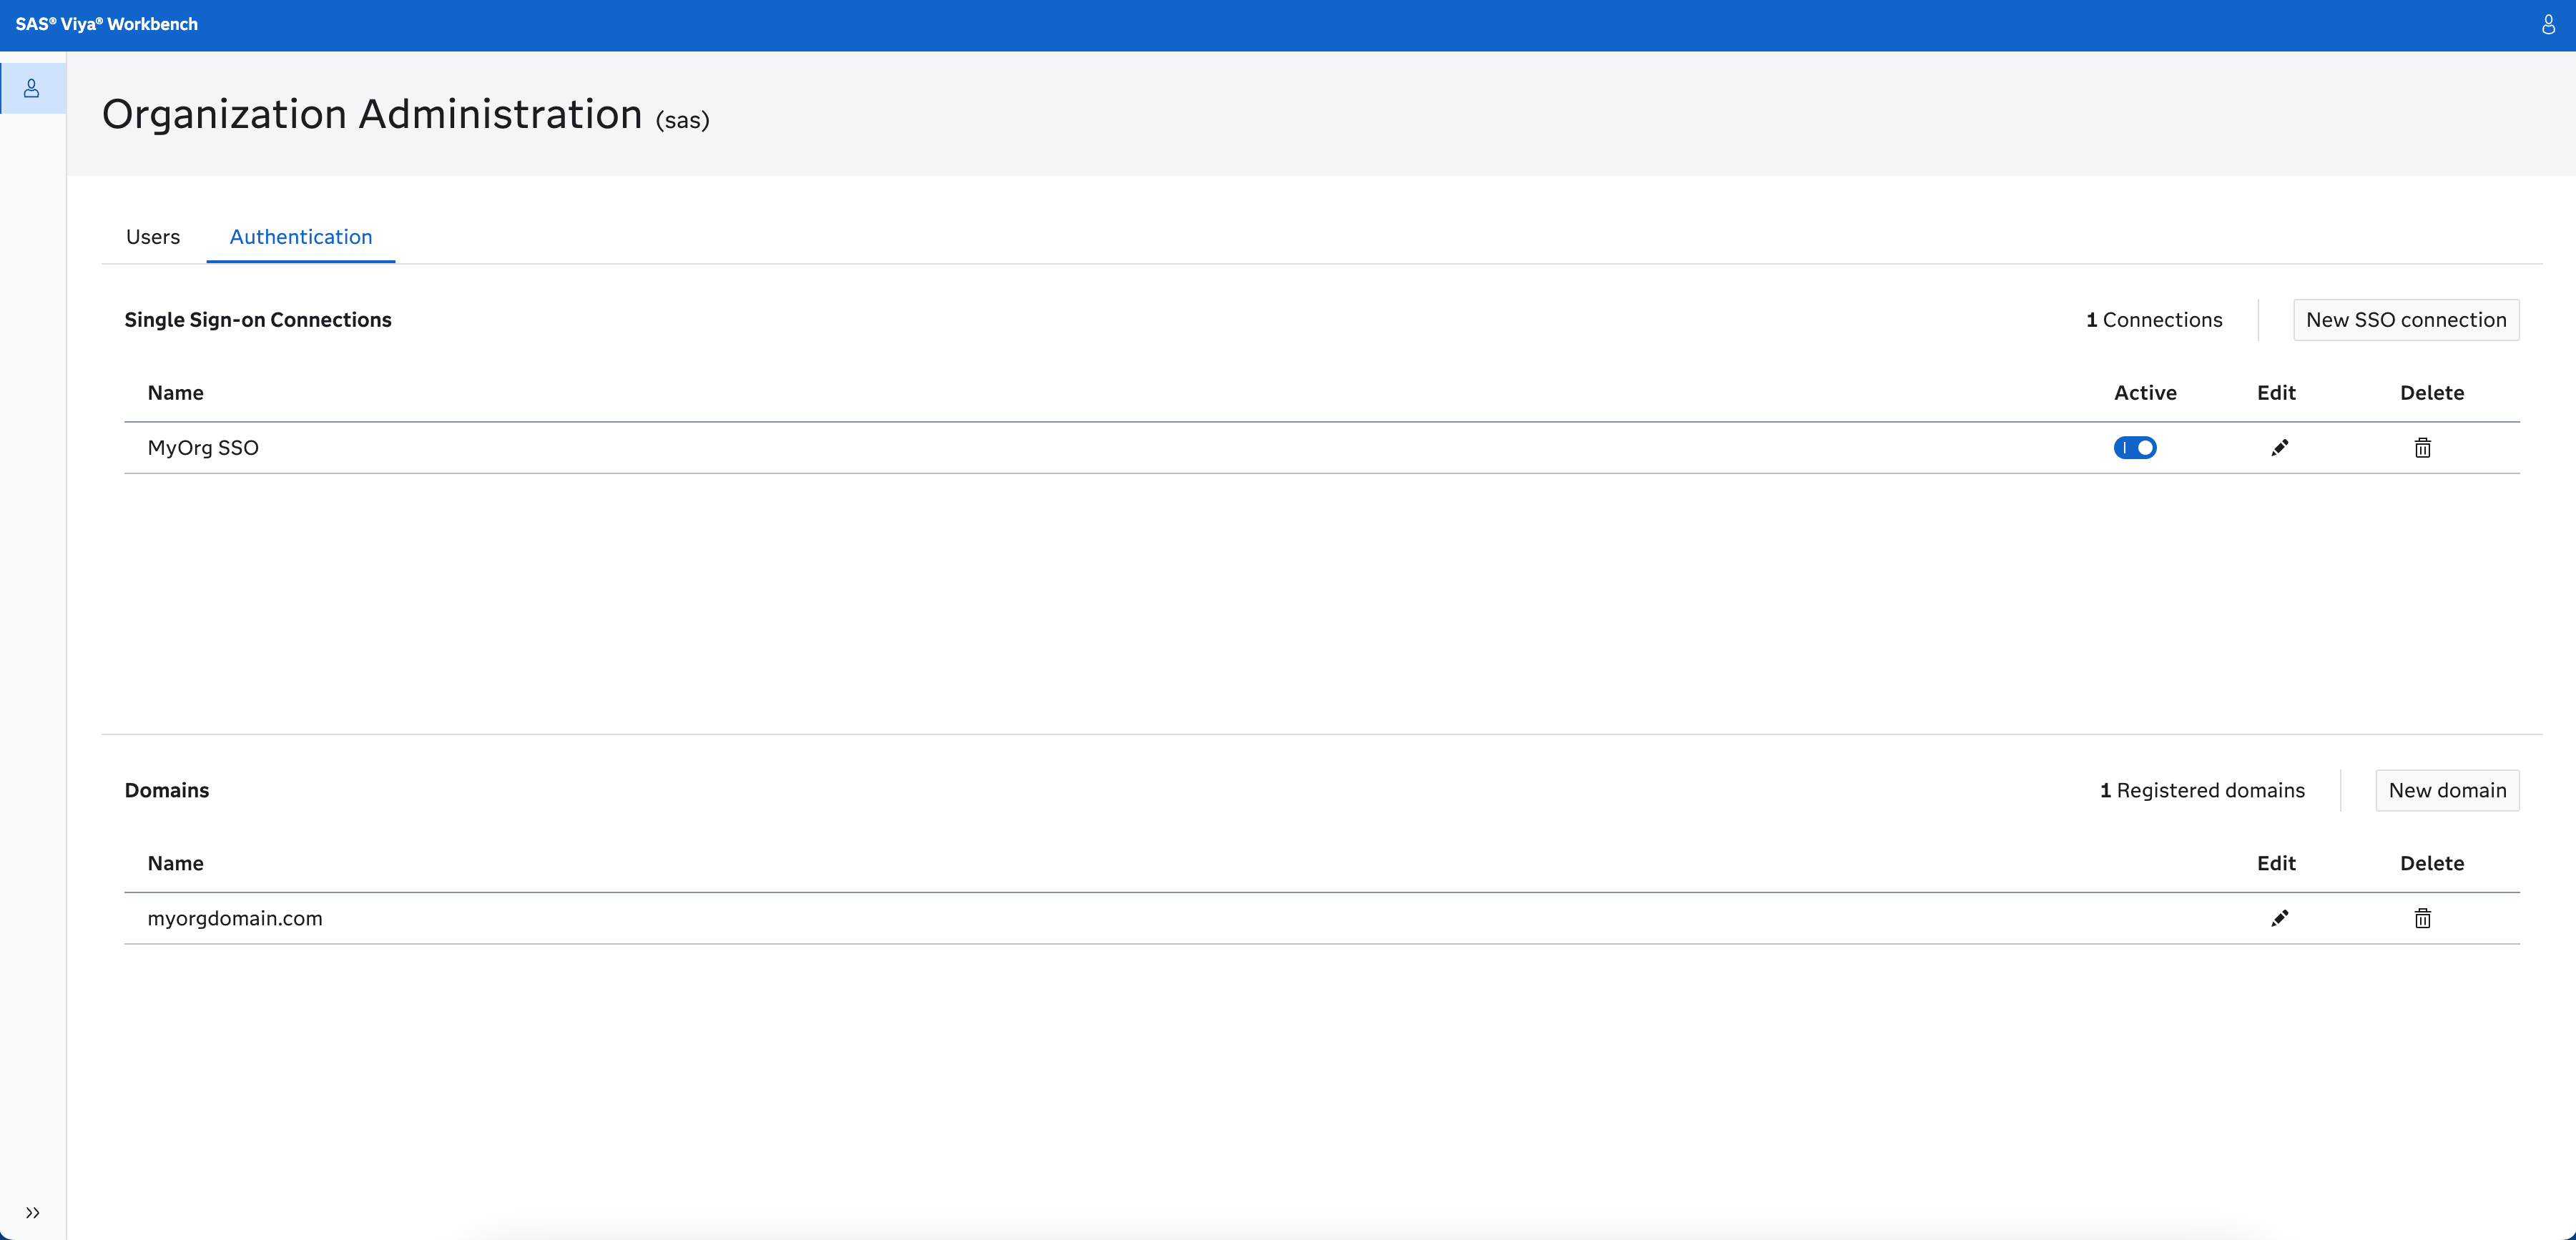Click the trash icon in the Domains table
The height and width of the screenshot is (1240, 2576).
pos(2422,918)
